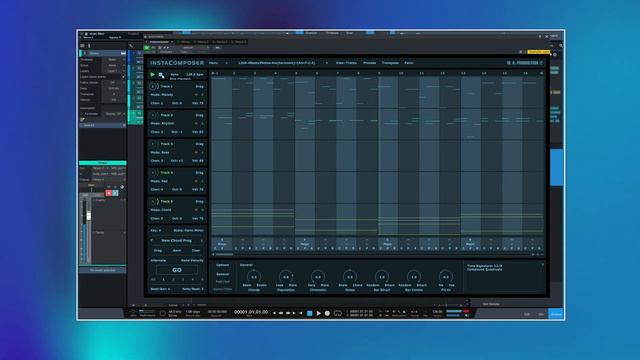
Task: Switch the View: Tracks option
Action: pyautogui.click(x=346, y=63)
